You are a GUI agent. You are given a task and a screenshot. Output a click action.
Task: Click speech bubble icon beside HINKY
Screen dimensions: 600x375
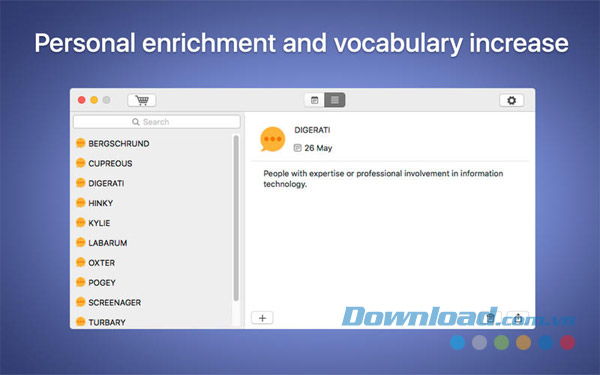point(80,203)
